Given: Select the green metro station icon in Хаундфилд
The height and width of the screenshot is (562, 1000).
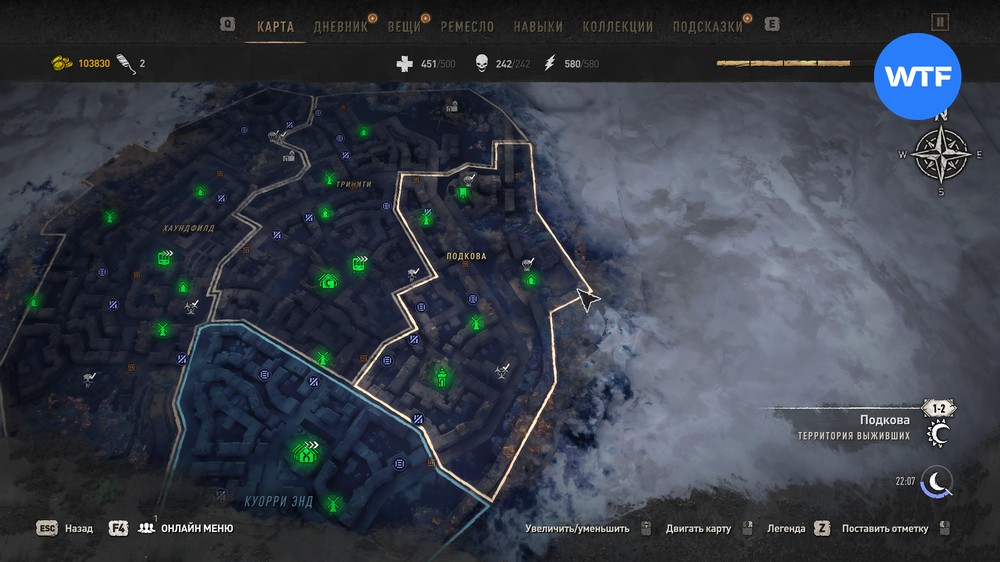Looking at the screenshot, I should 165,258.
